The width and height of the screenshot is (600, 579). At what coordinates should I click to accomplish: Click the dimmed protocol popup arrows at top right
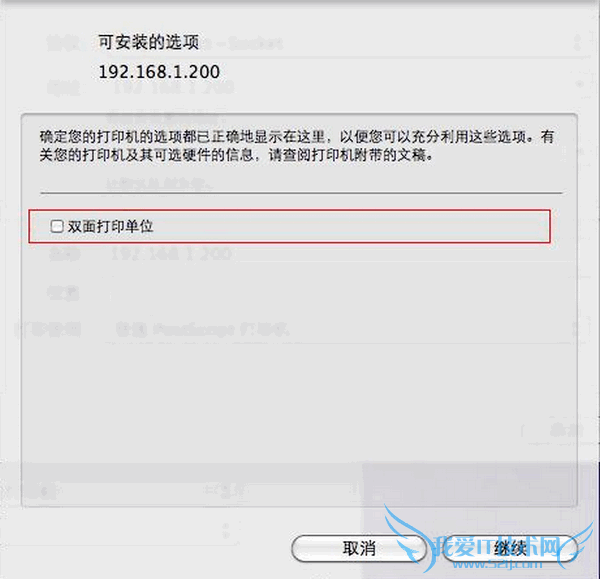577,42
